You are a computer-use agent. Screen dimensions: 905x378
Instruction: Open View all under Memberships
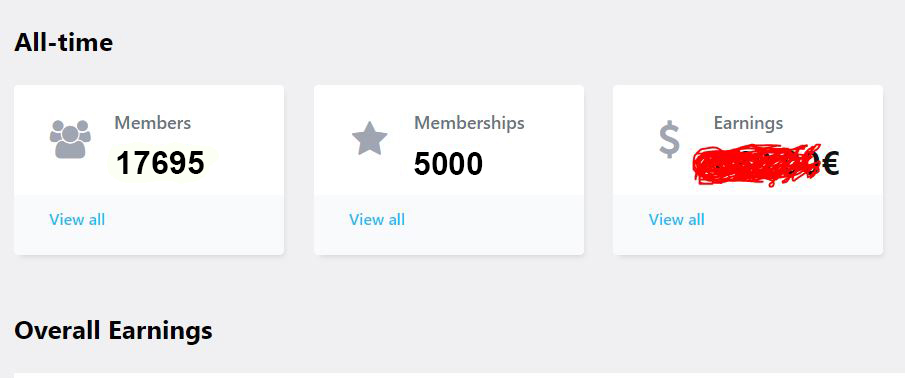coord(377,219)
